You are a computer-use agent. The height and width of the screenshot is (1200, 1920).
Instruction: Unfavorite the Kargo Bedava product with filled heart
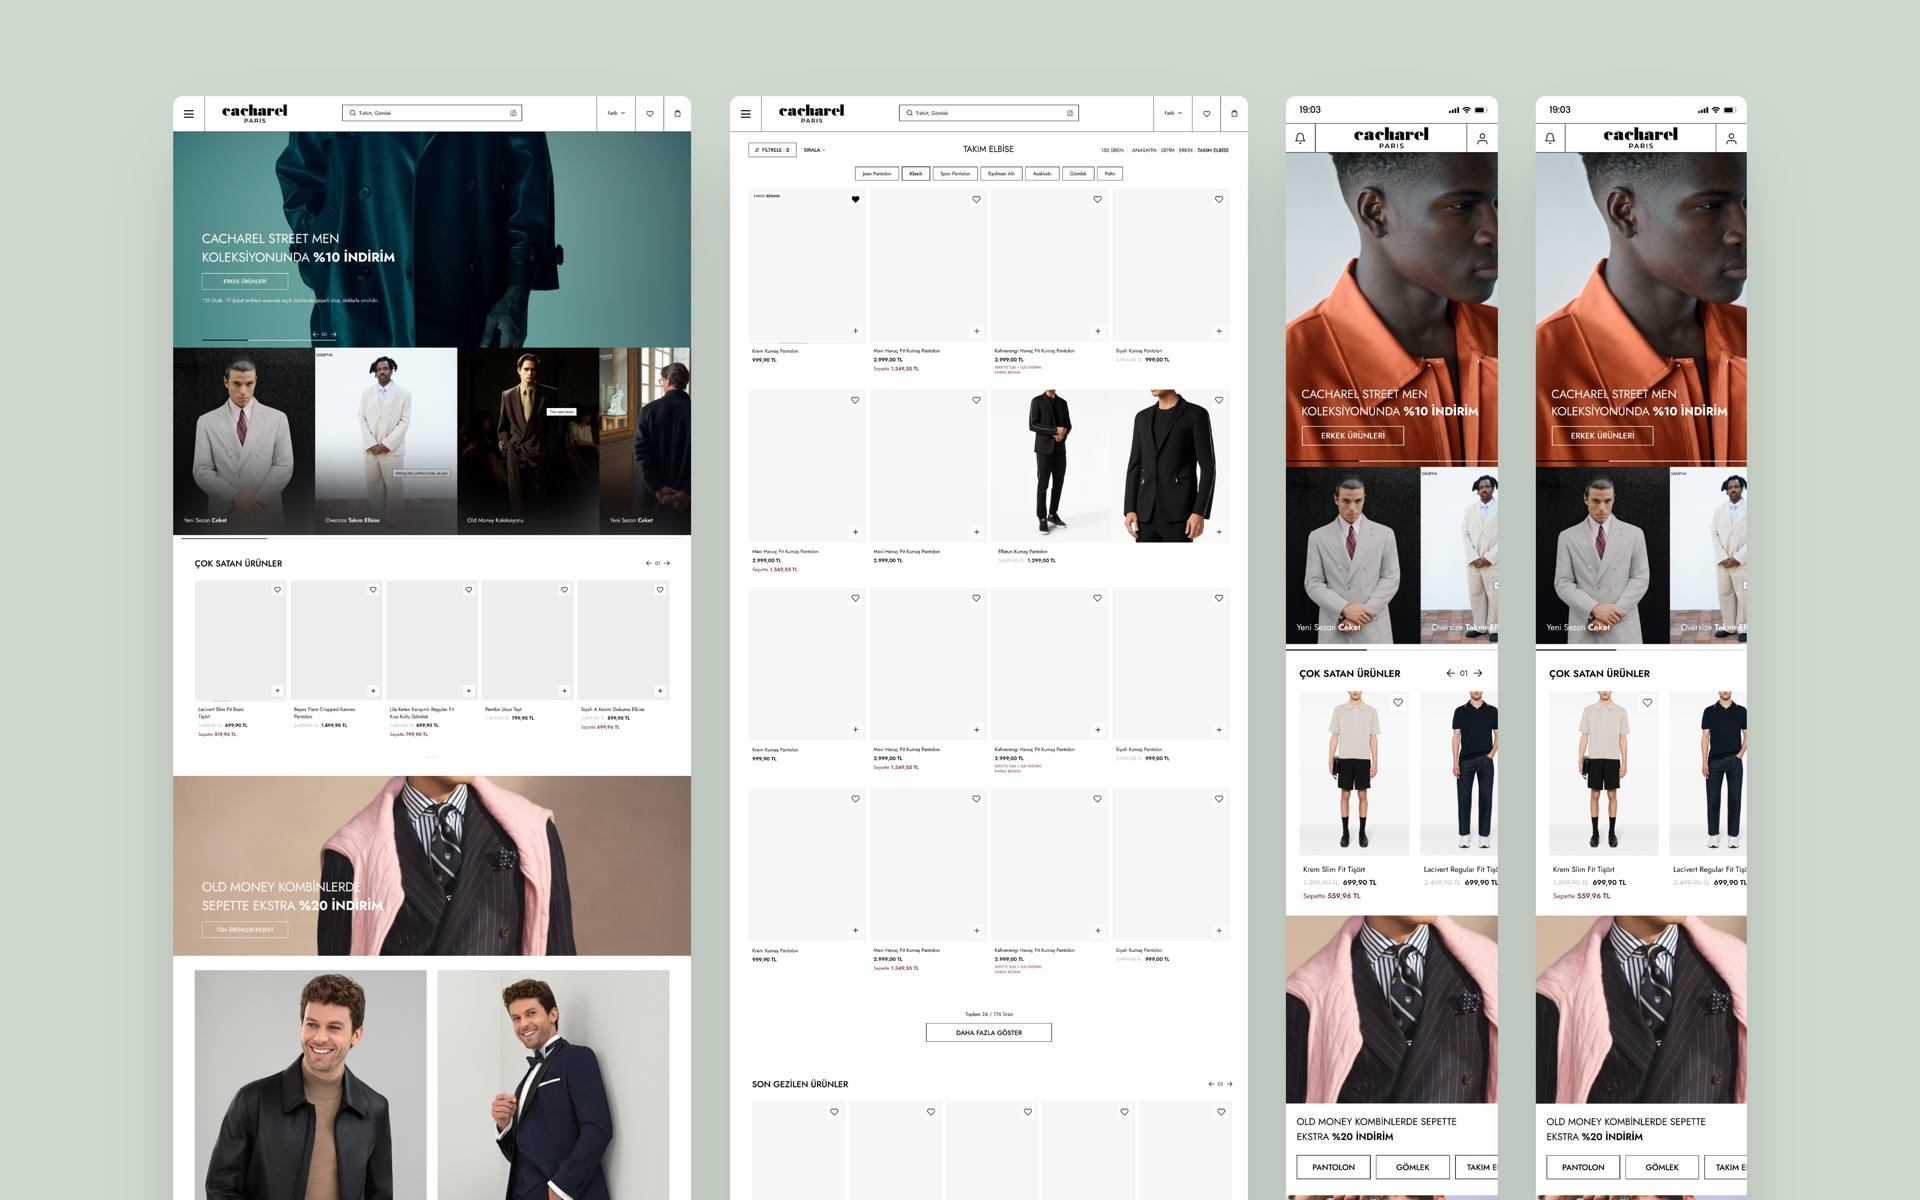click(x=855, y=199)
